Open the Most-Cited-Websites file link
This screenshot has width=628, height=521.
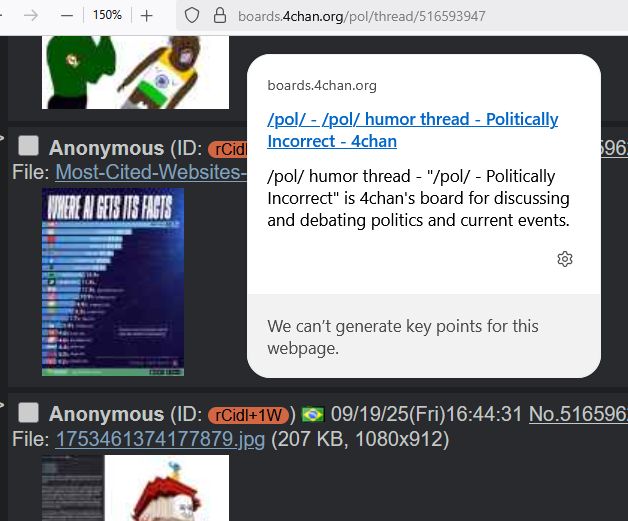pos(151,172)
